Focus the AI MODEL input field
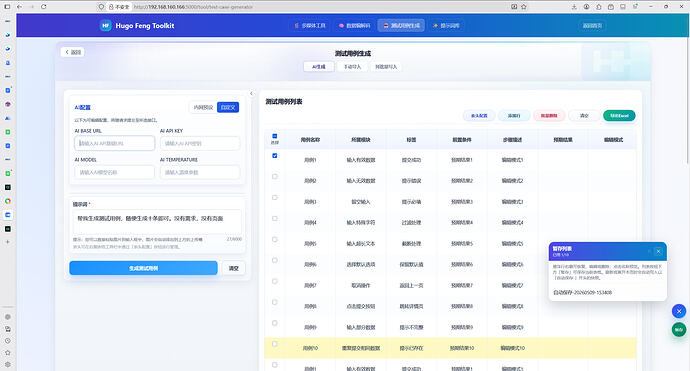This screenshot has width=690, height=371. [114, 172]
